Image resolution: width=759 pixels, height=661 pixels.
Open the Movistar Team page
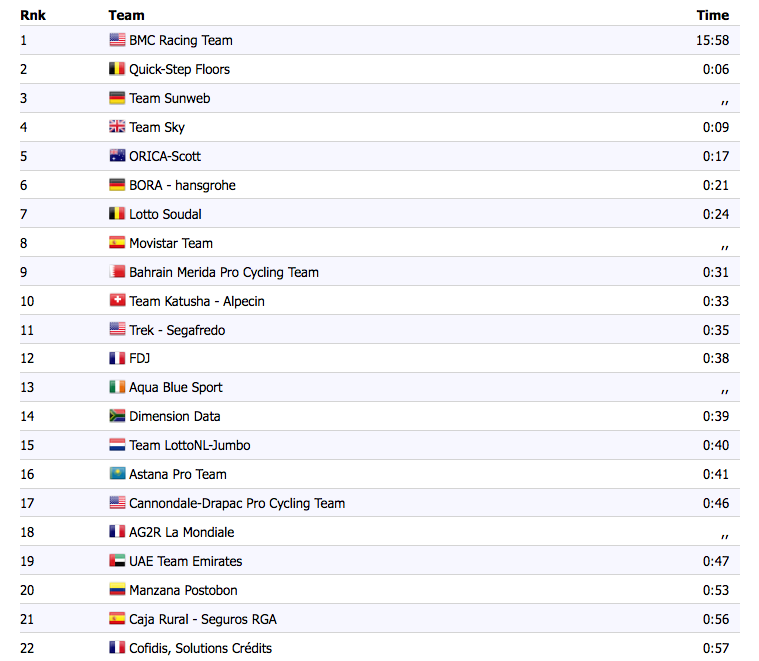171,244
